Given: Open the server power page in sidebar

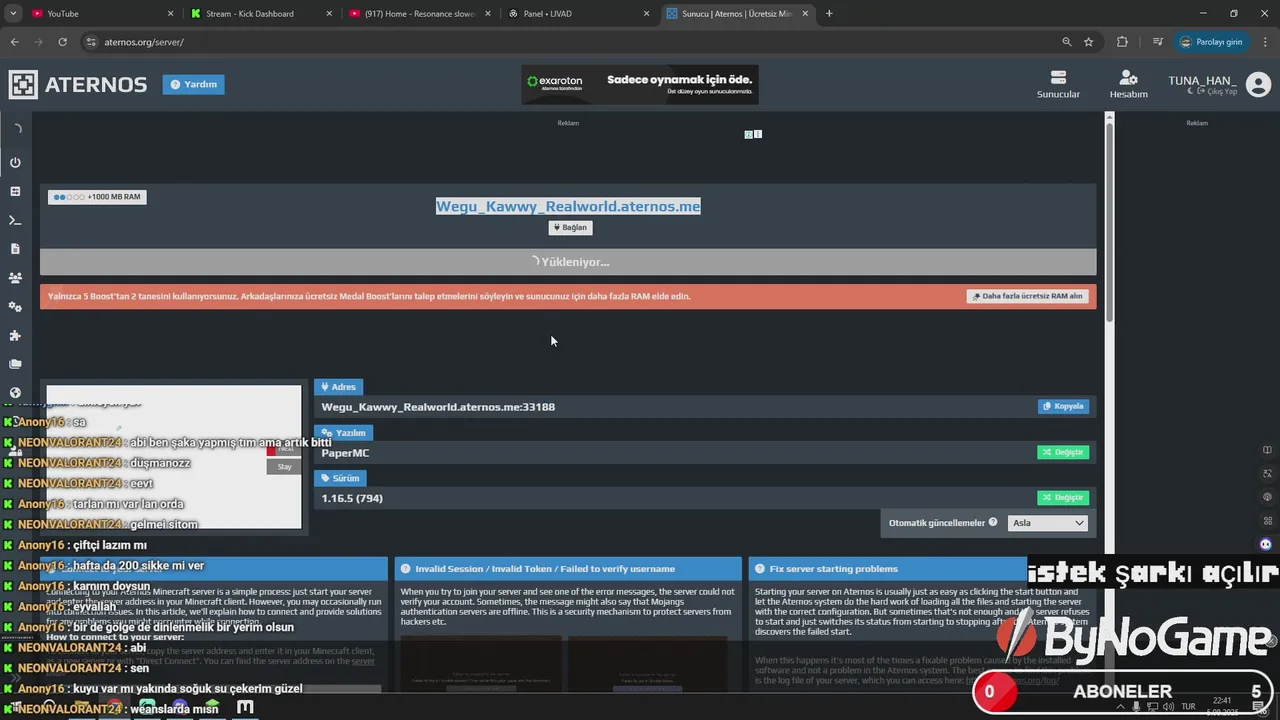Looking at the screenshot, I should (15, 162).
